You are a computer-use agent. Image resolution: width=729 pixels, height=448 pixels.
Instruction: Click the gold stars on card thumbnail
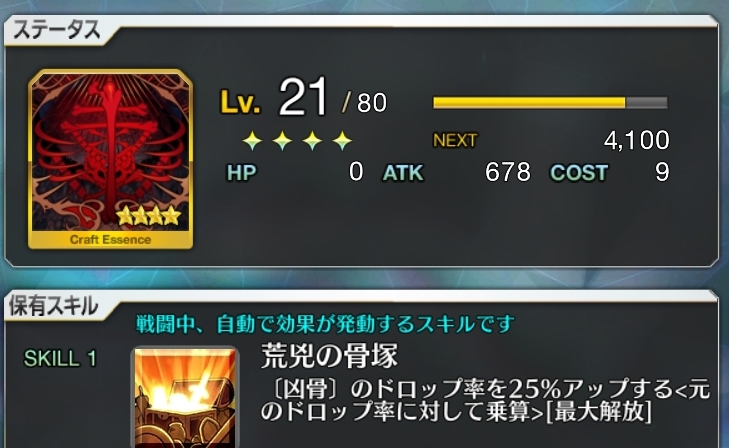pos(148,216)
